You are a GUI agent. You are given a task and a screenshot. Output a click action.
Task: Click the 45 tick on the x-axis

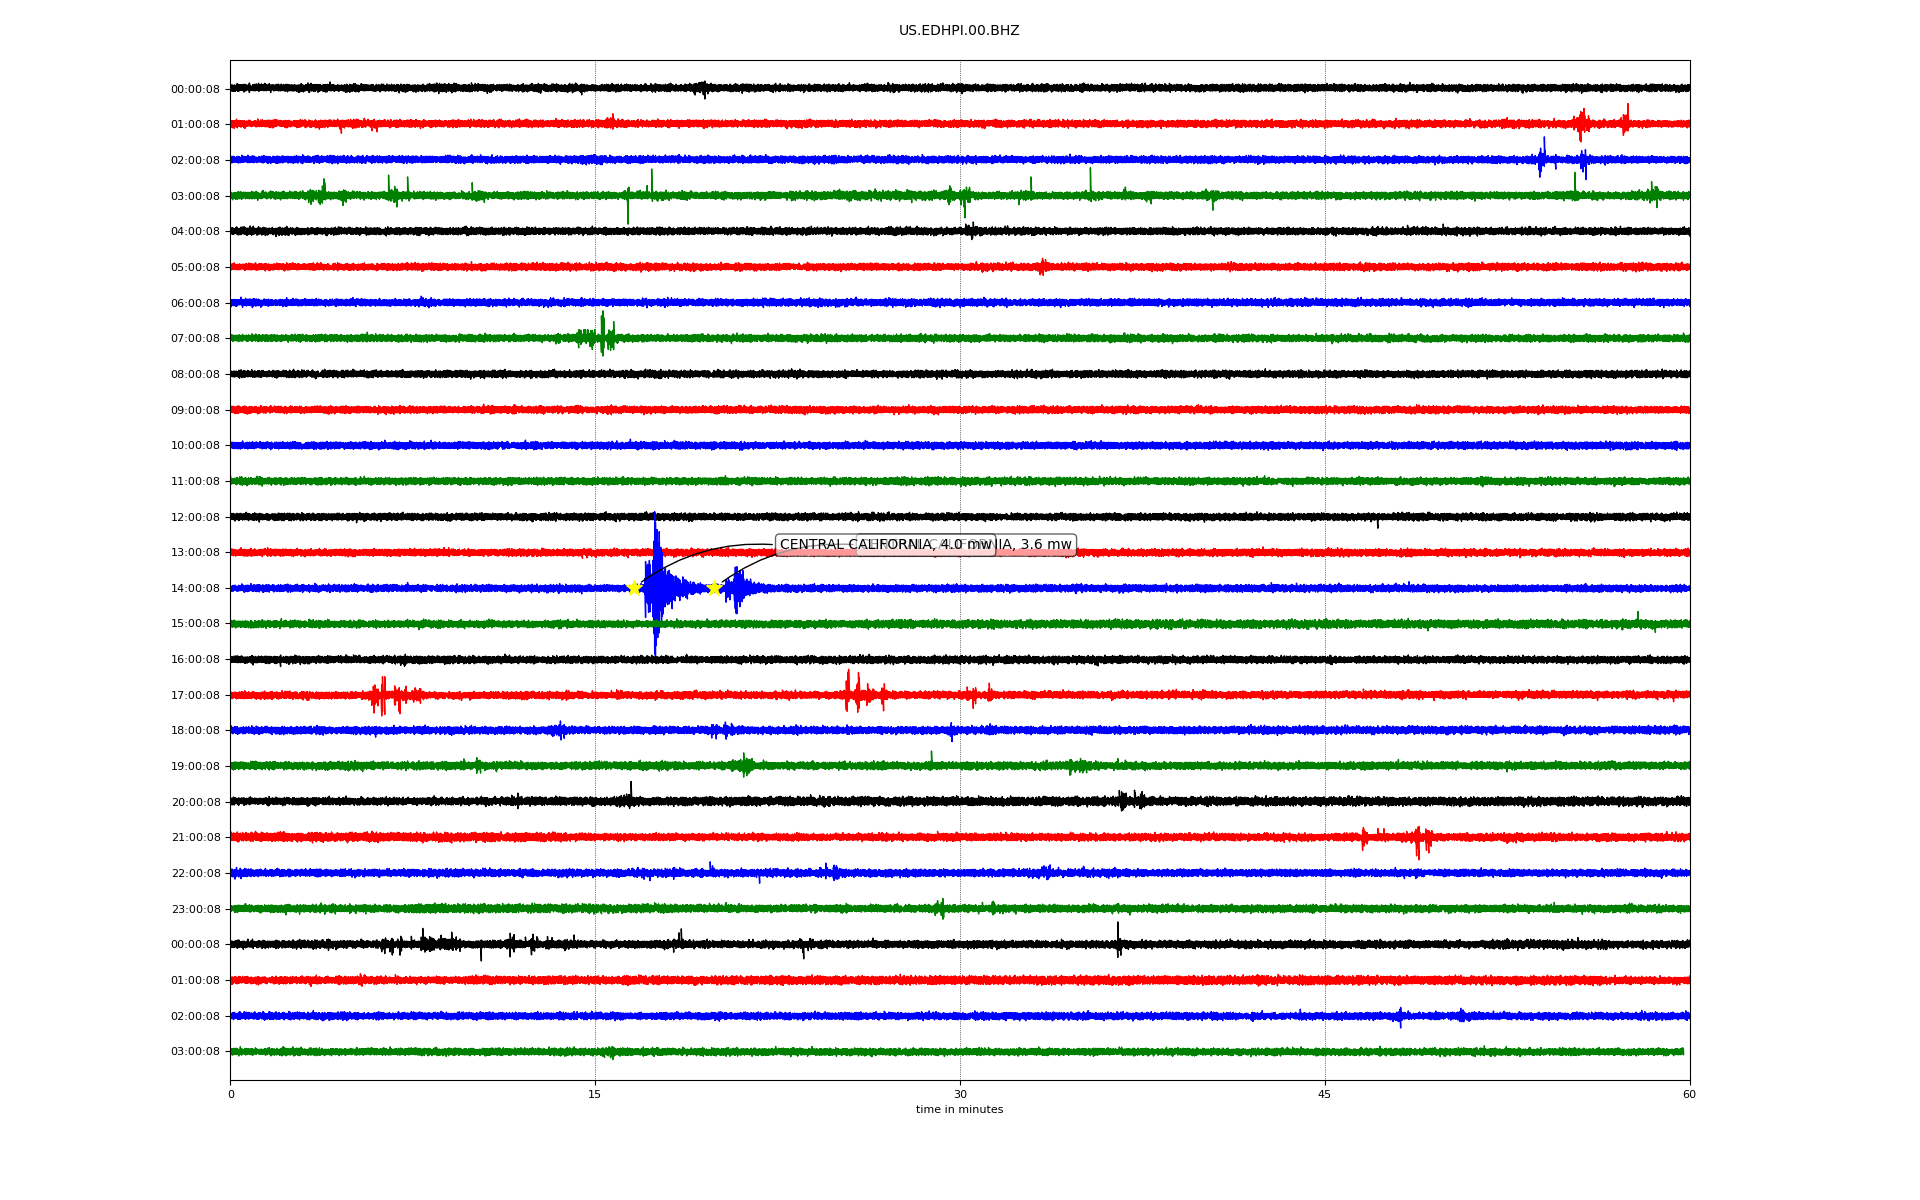coord(1325,1094)
